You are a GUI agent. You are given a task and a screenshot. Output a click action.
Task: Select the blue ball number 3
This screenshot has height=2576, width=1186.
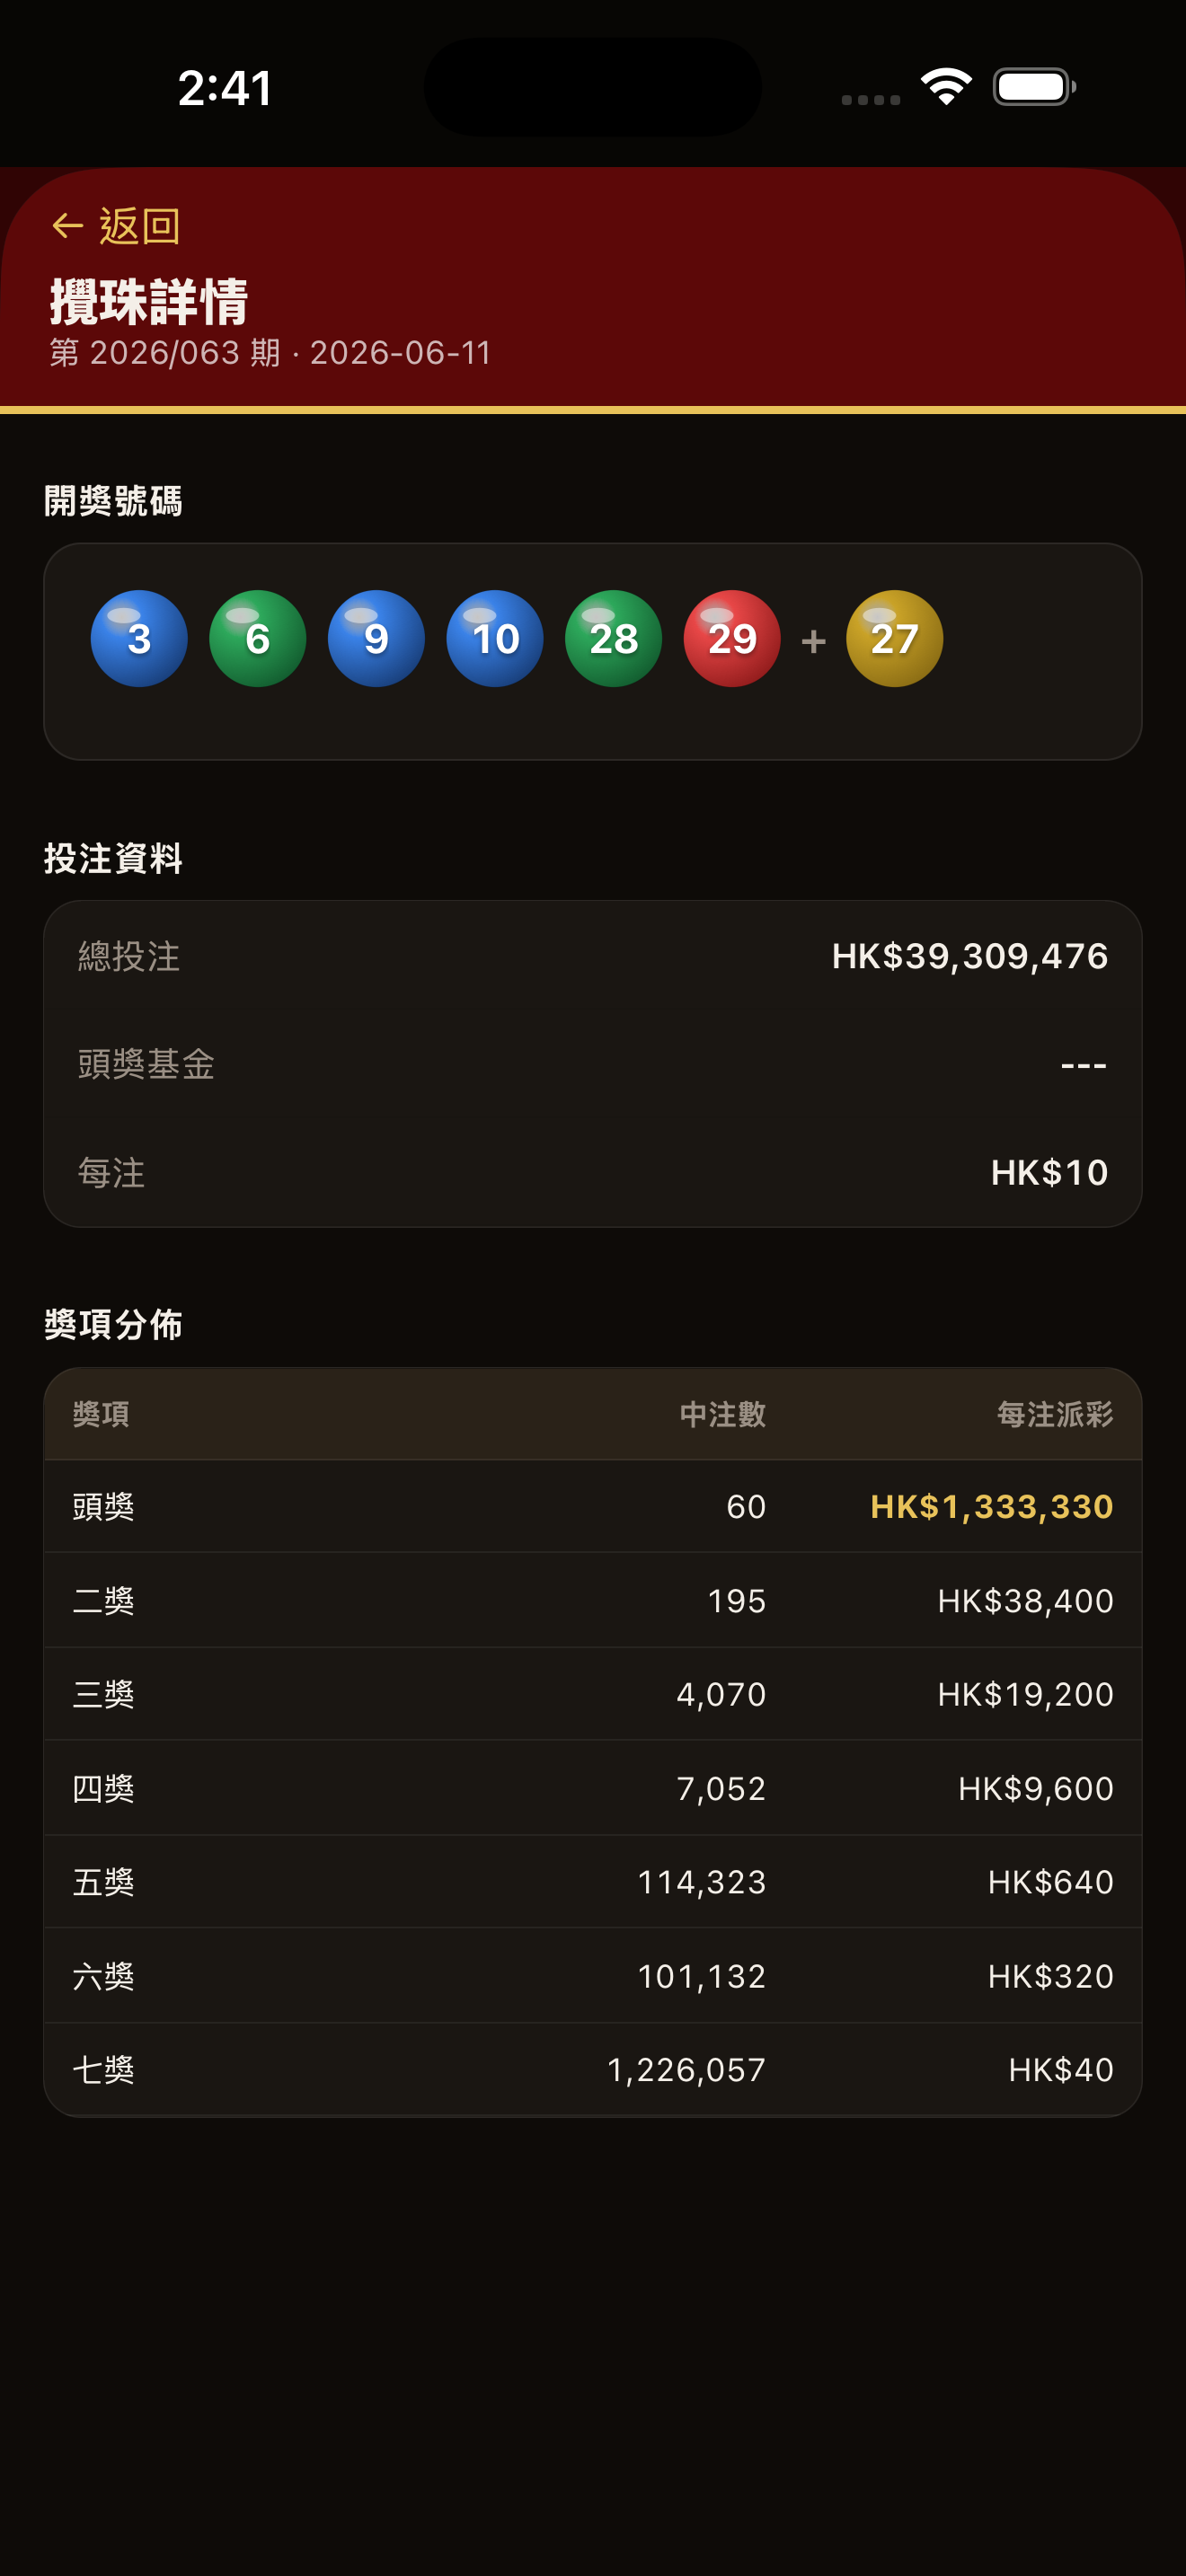click(x=139, y=638)
